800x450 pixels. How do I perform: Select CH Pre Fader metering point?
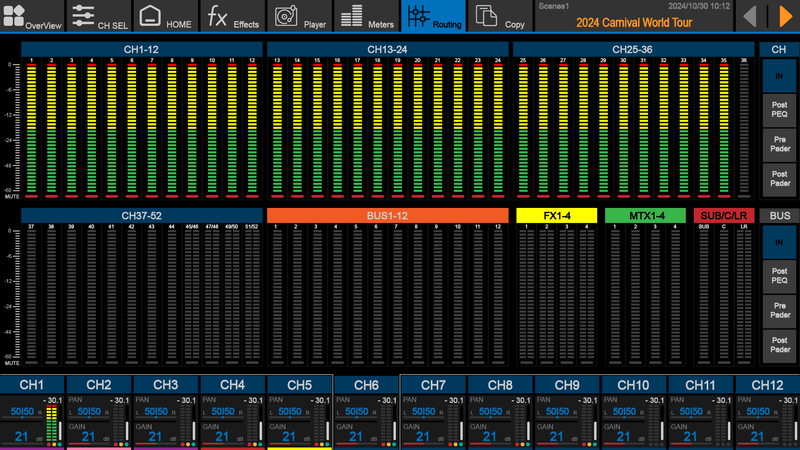779,144
